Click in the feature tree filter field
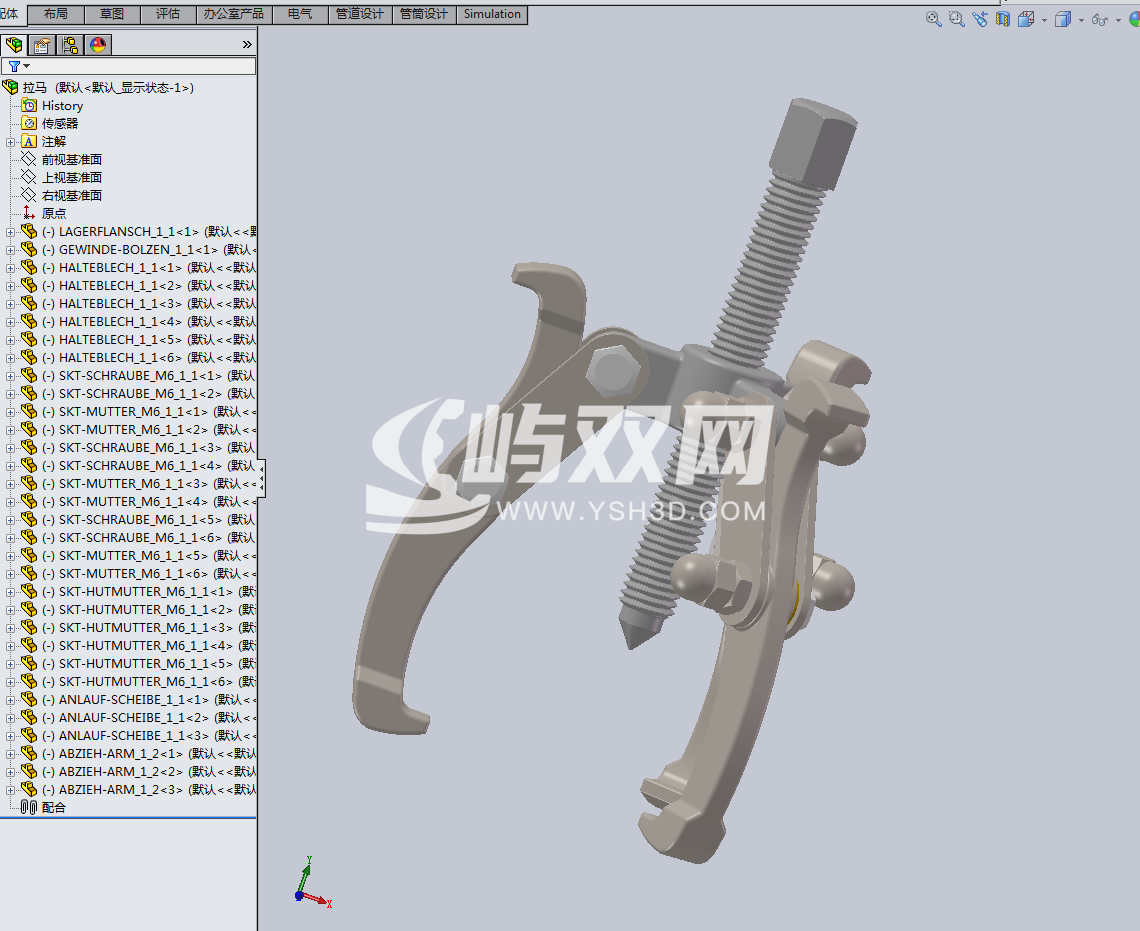Image resolution: width=1140 pixels, height=931 pixels. tap(129, 66)
